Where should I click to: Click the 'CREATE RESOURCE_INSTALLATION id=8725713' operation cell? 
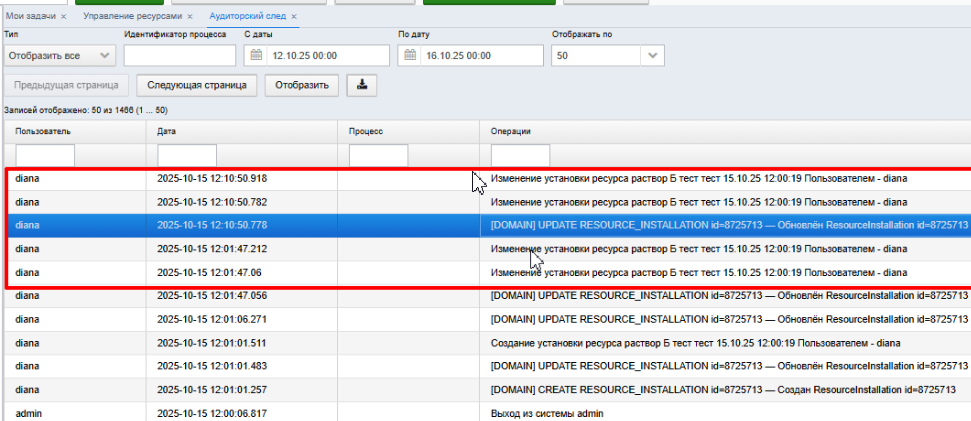725,390
